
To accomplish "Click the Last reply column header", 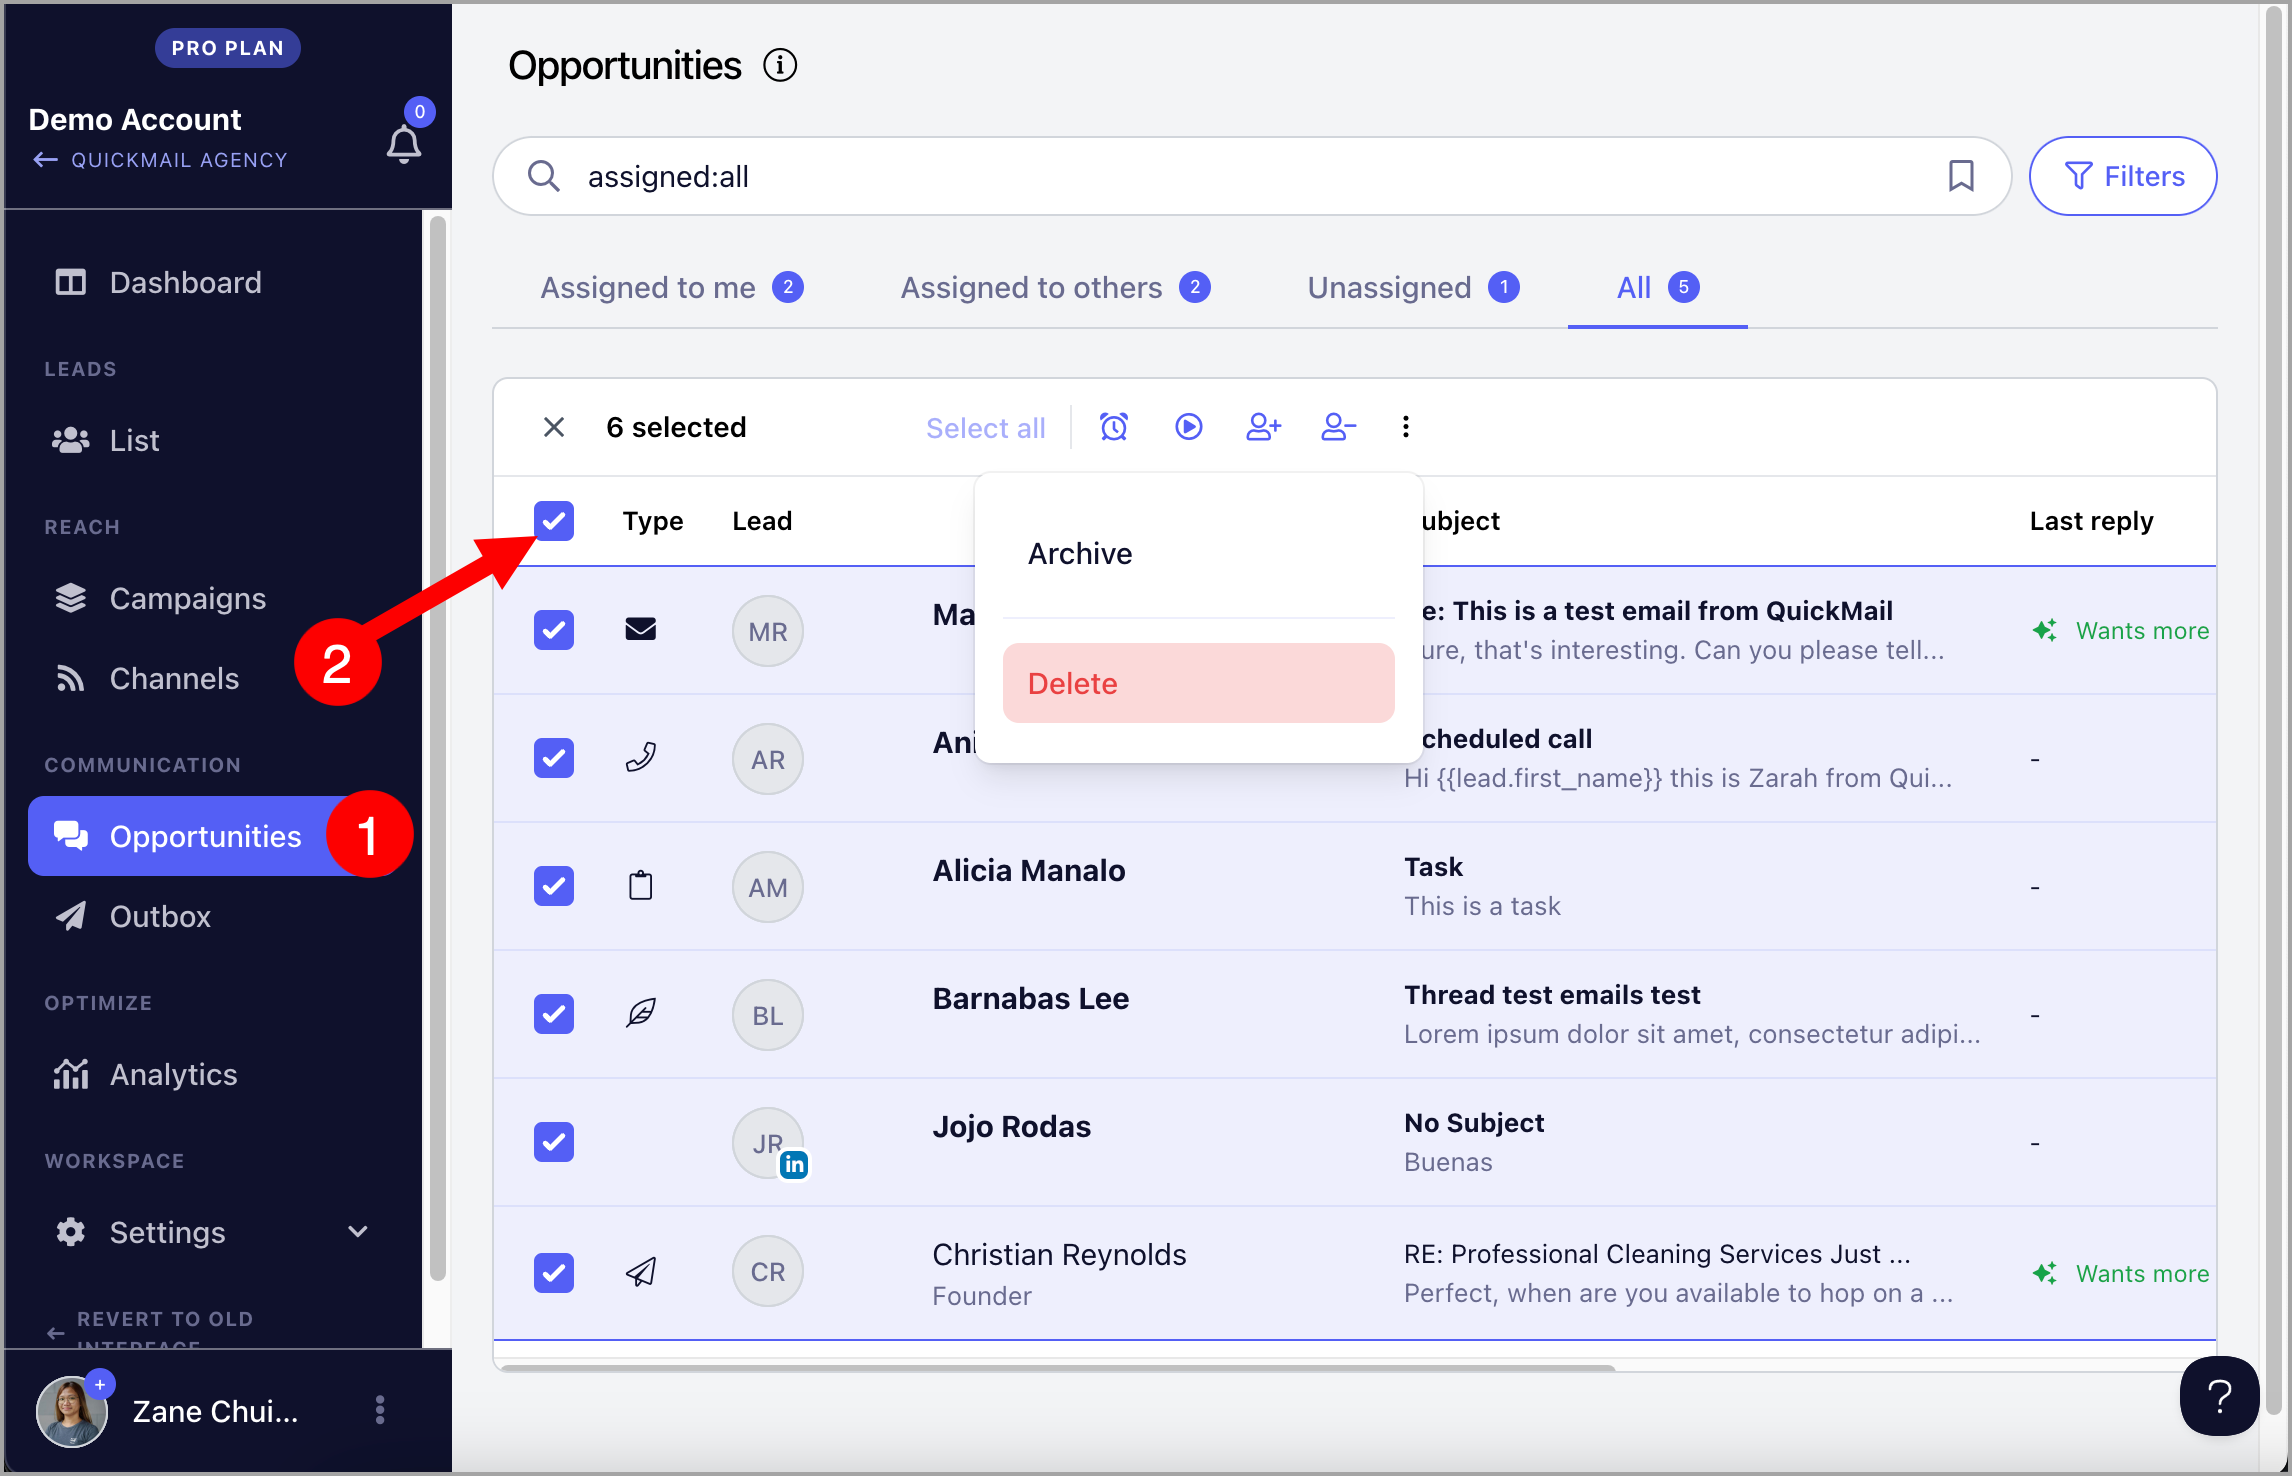I will tap(2091, 521).
